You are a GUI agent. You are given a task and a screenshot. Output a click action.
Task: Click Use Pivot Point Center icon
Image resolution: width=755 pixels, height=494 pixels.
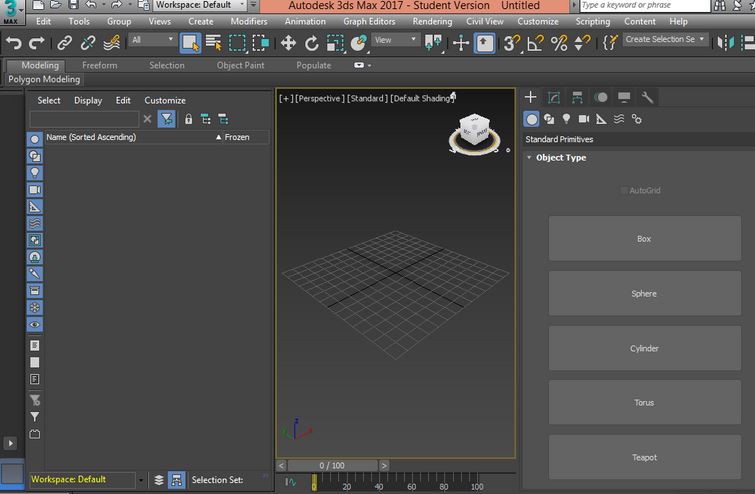click(x=433, y=43)
